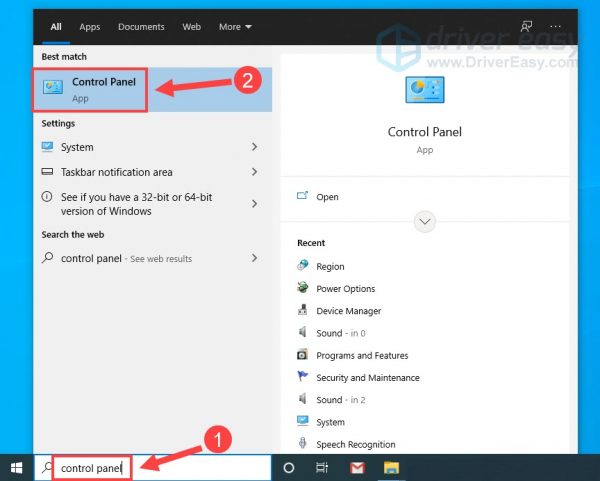
Task: Open Power Options from the Recent list
Action: (345, 289)
